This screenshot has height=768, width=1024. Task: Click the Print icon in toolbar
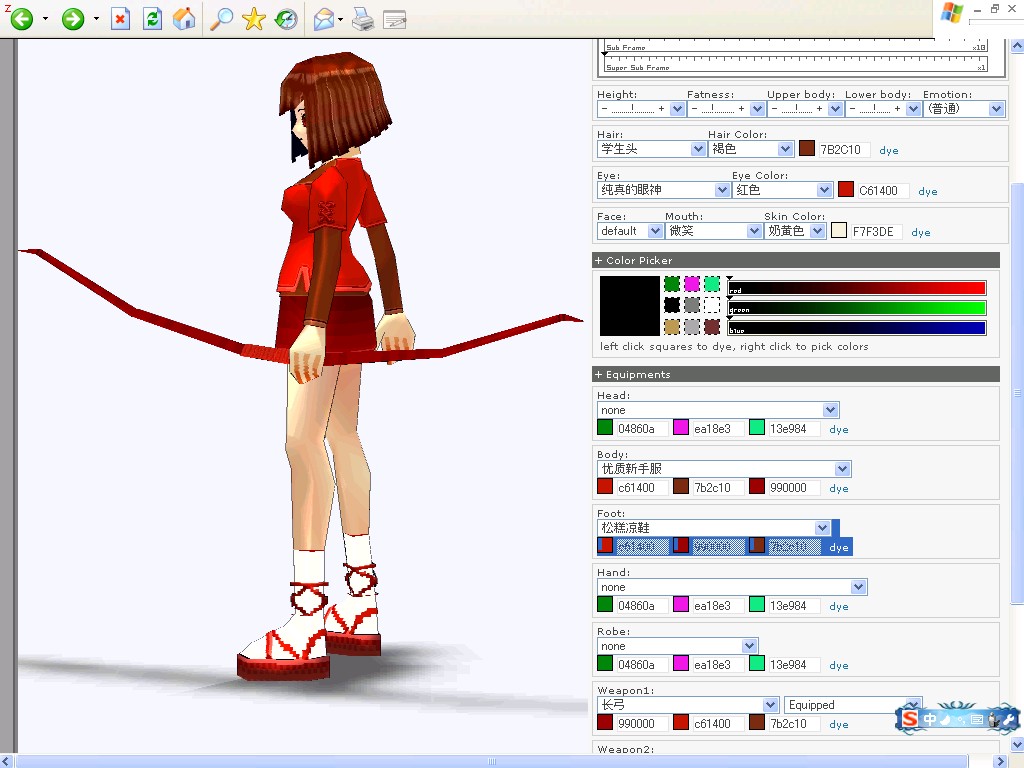pos(363,19)
